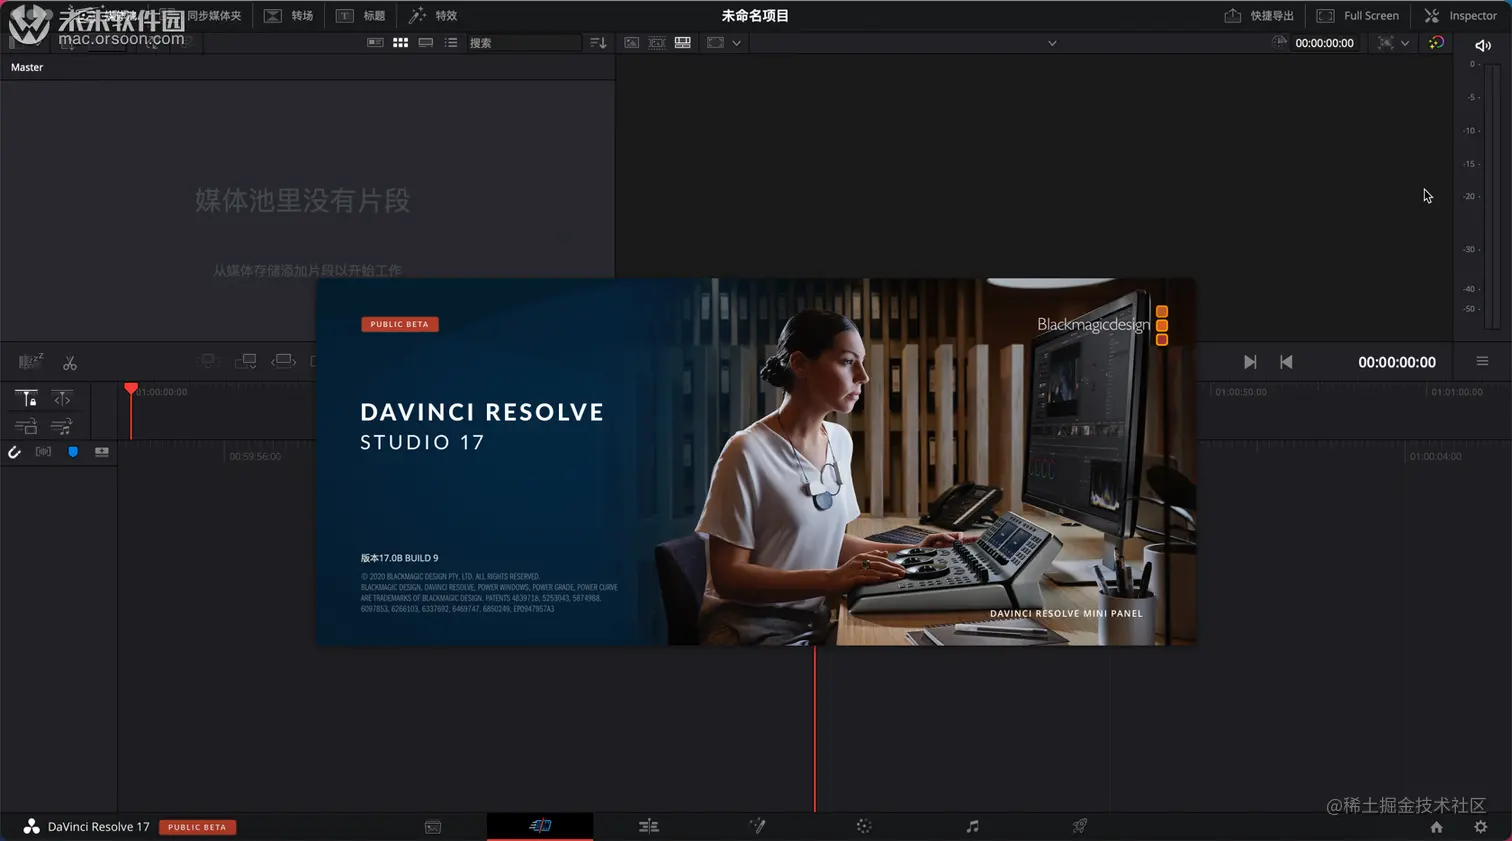Screen dimensions: 1512x841
Task: Switch to the Media page
Action: point(433,827)
